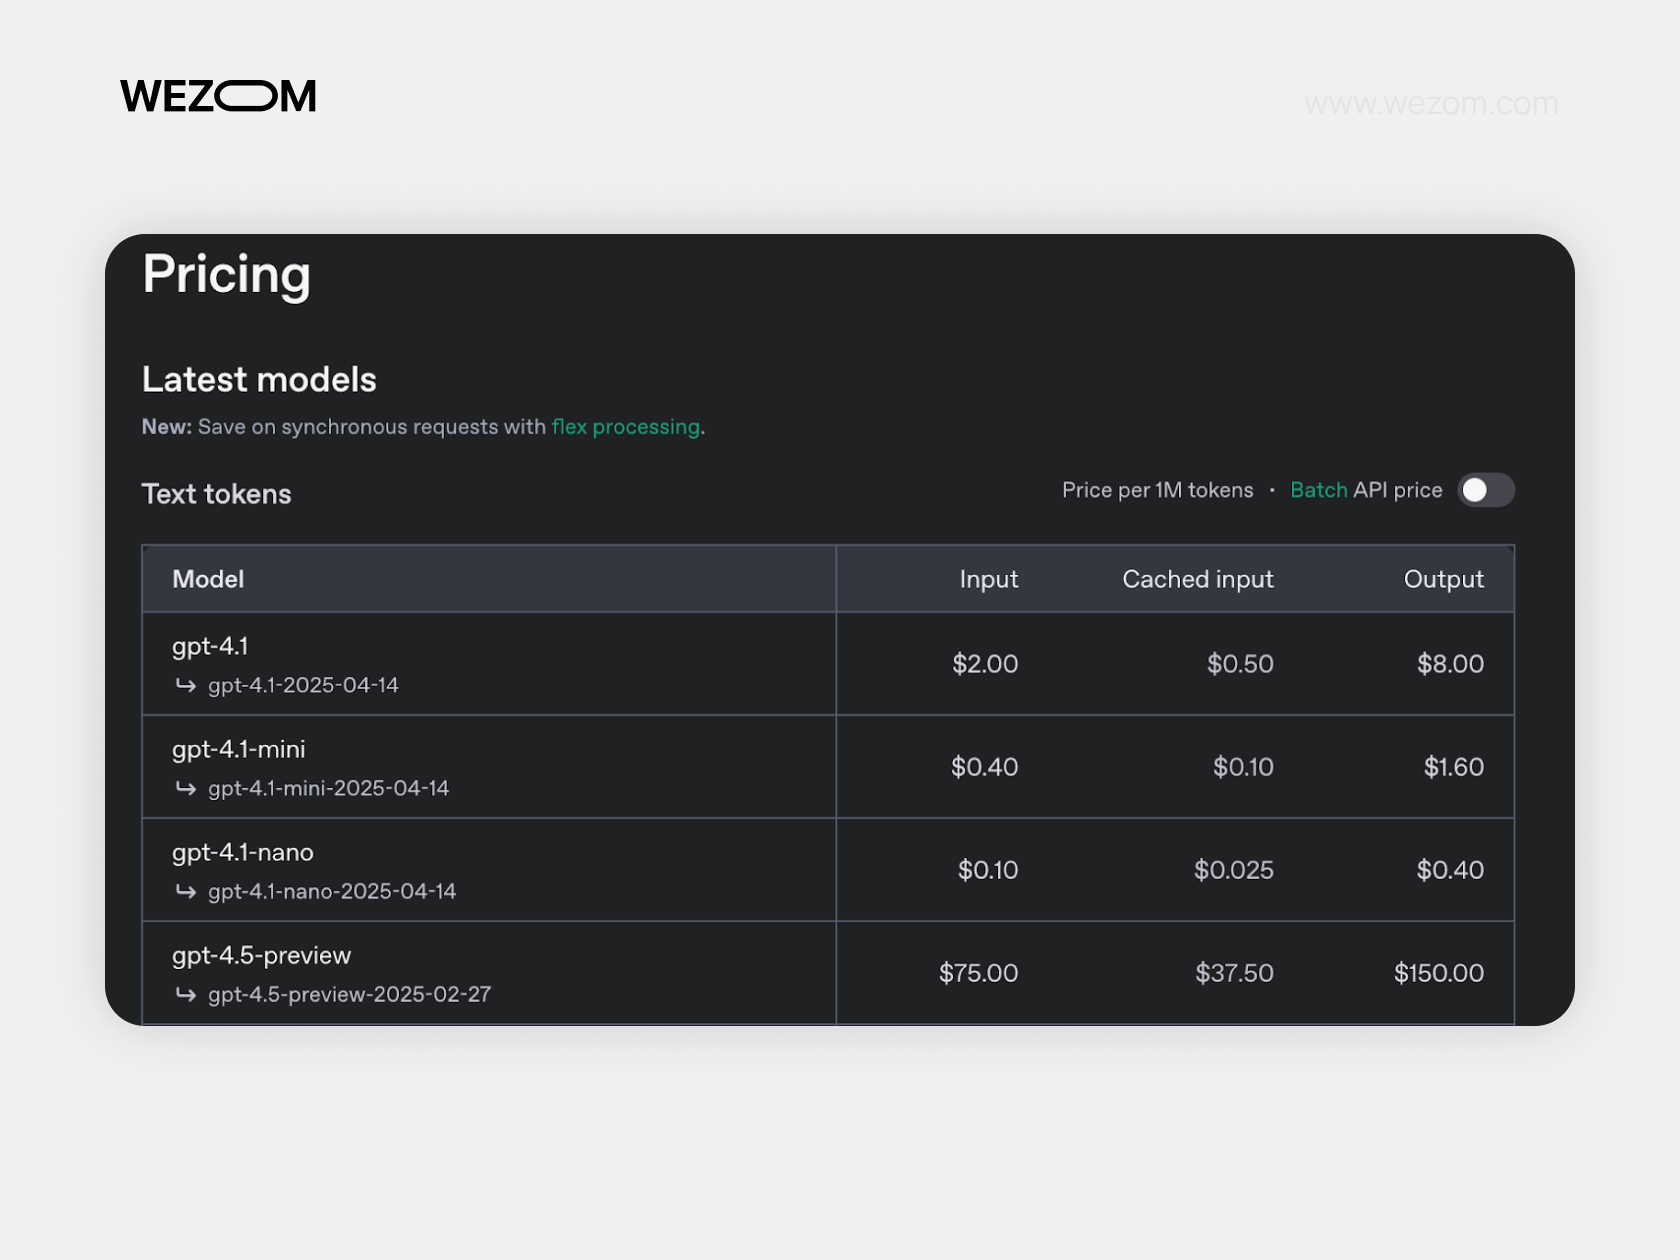Click the $0.50 cached input price

coord(1240,664)
